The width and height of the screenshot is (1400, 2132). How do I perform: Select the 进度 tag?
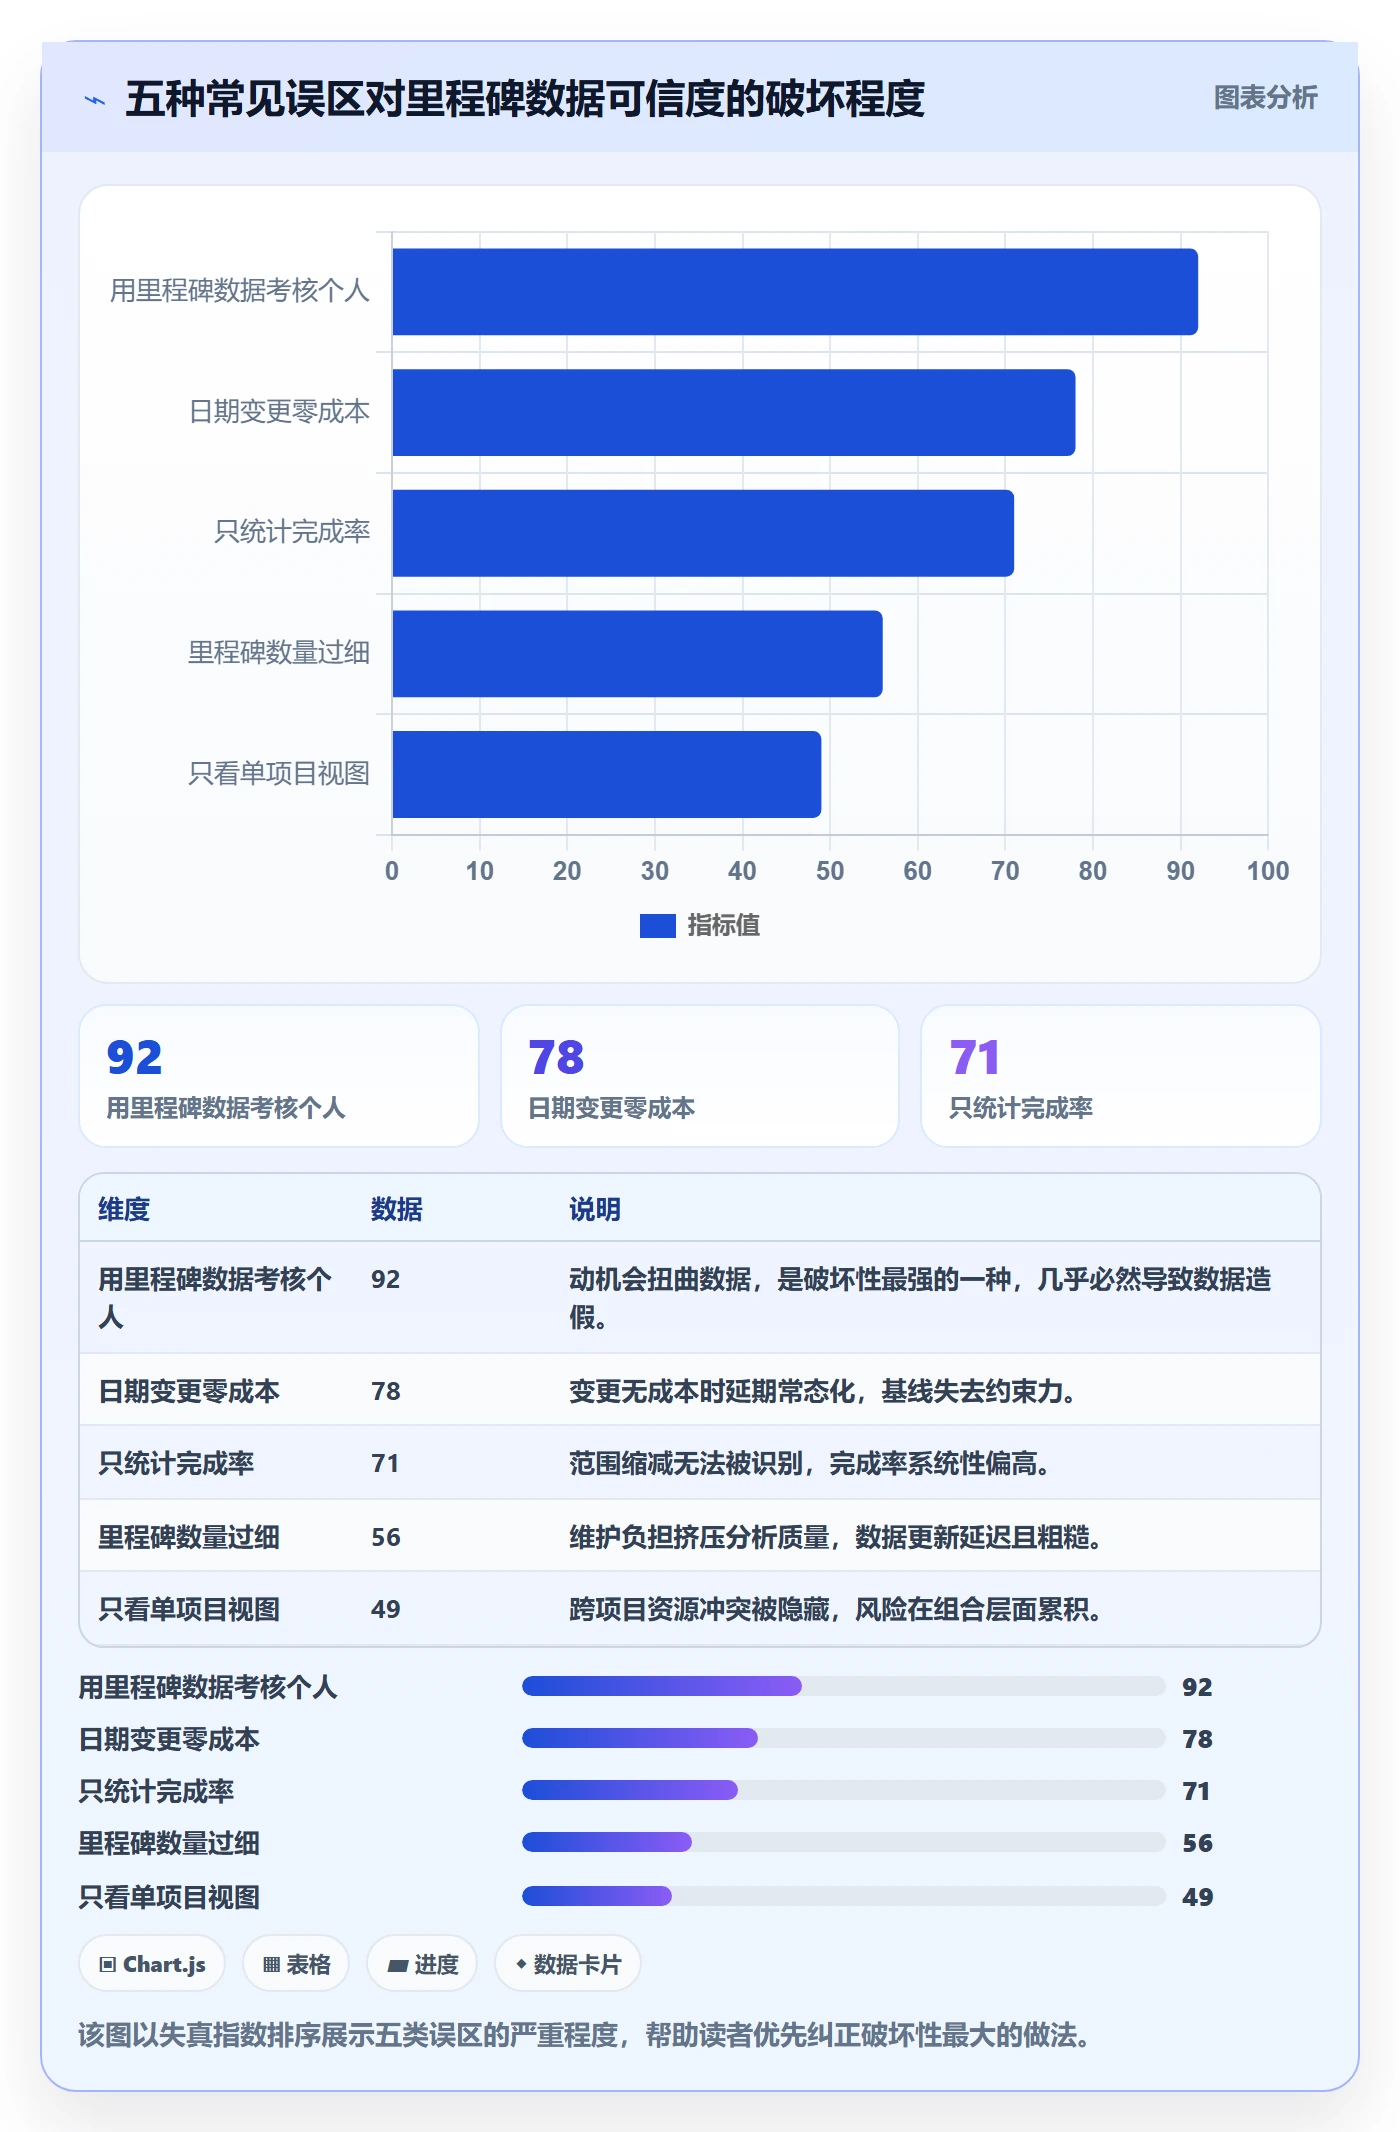422,1964
